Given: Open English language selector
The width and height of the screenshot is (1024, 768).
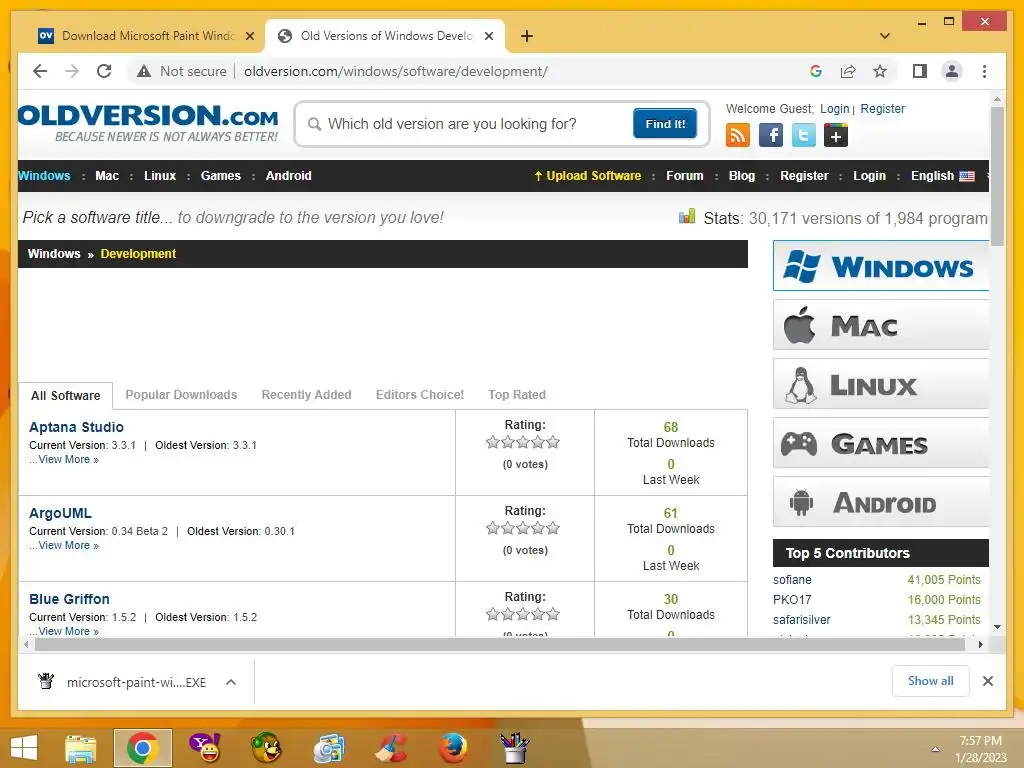Looking at the screenshot, I should 942,176.
